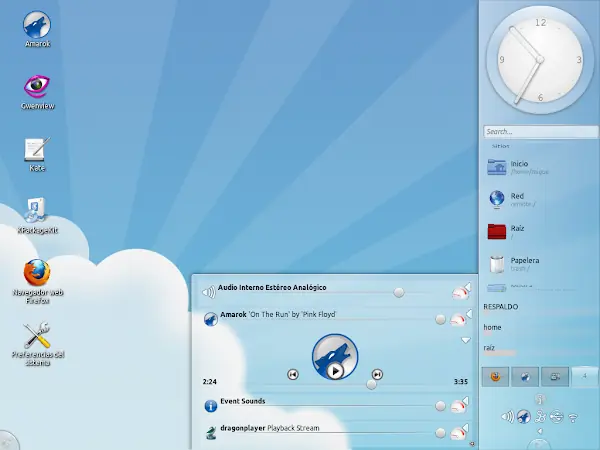Click the tiny settings icon at mixer corner
Screen dimensions: 600x450
tap(472, 444)
